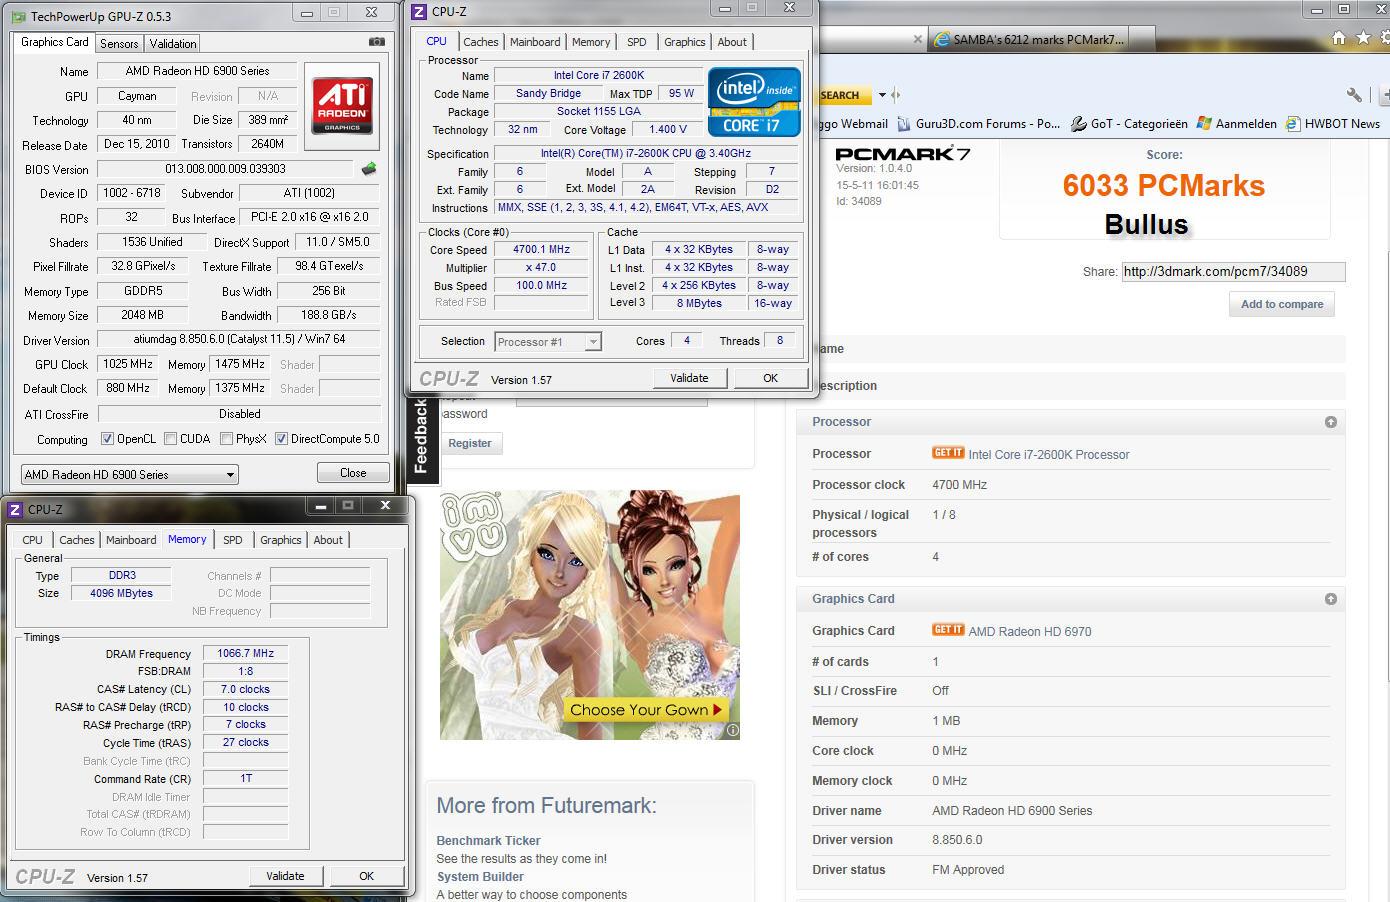The width and height of the screenshot is (1390, 902).
Task: Click the ATI Radeon Graphics logo
Action: (342, 107)
